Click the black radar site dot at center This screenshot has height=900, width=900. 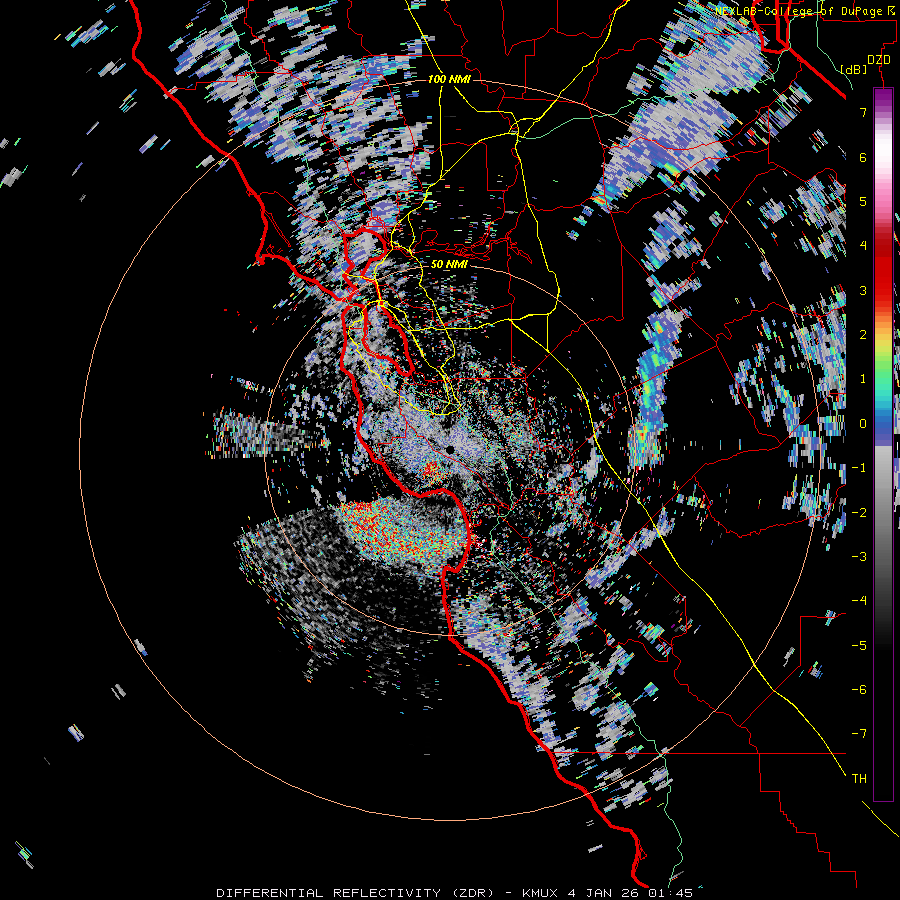tap(450, 449)
